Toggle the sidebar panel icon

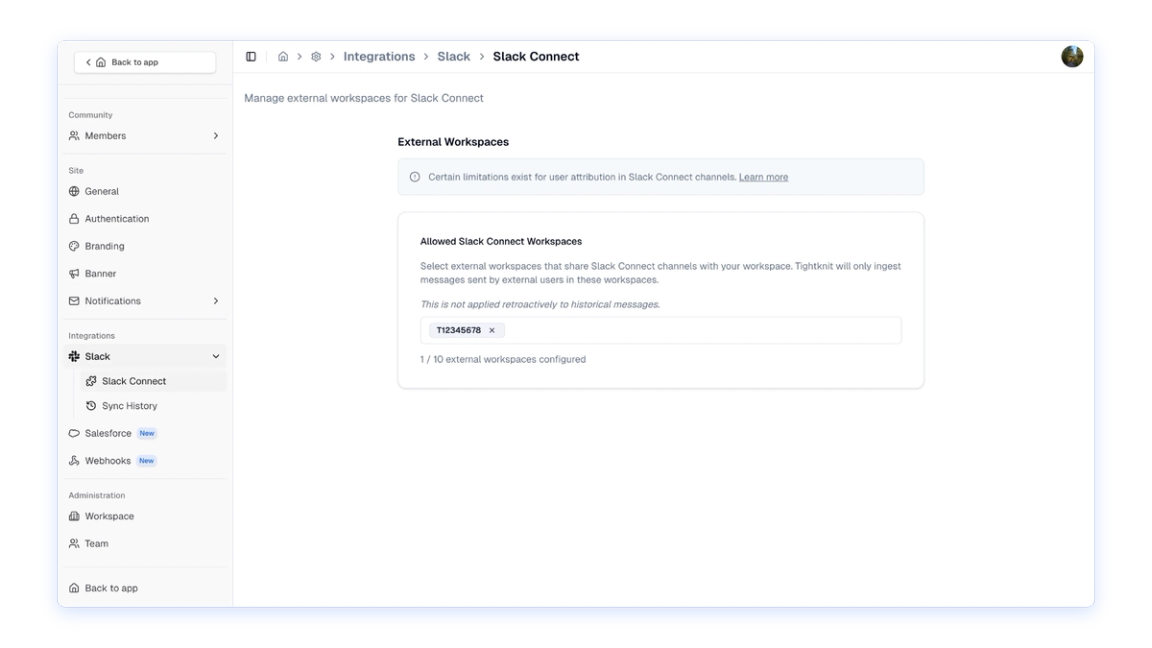click(251, 57)
